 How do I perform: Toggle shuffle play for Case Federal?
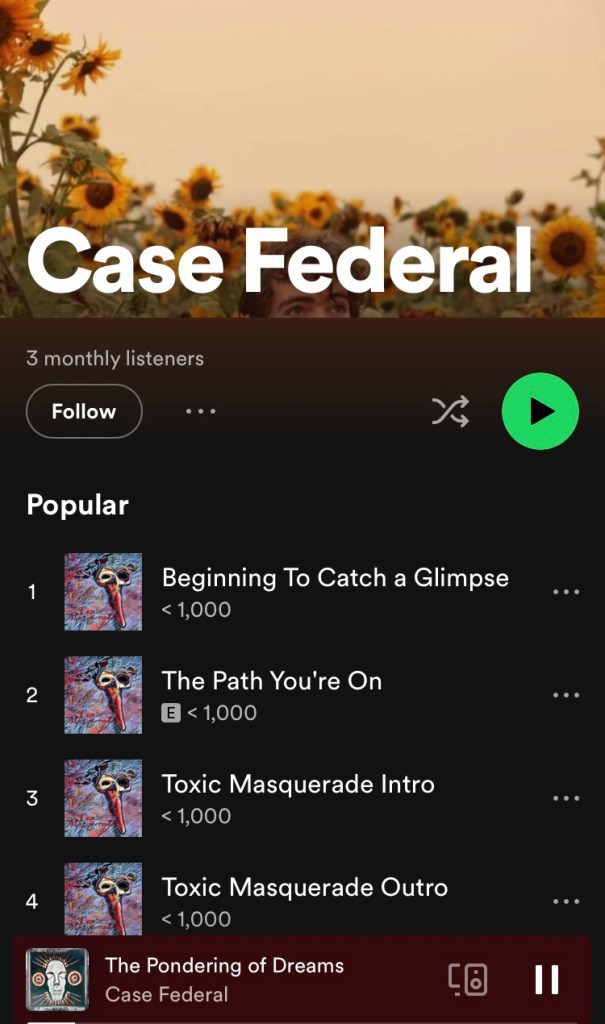(x=450, y=411)
